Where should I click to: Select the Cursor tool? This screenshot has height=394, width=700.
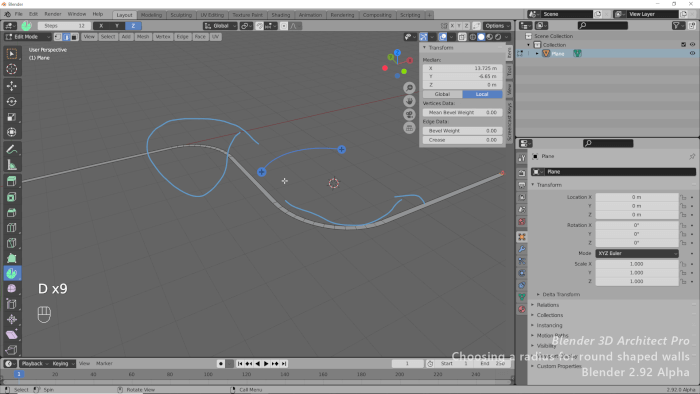pos(12,69)
